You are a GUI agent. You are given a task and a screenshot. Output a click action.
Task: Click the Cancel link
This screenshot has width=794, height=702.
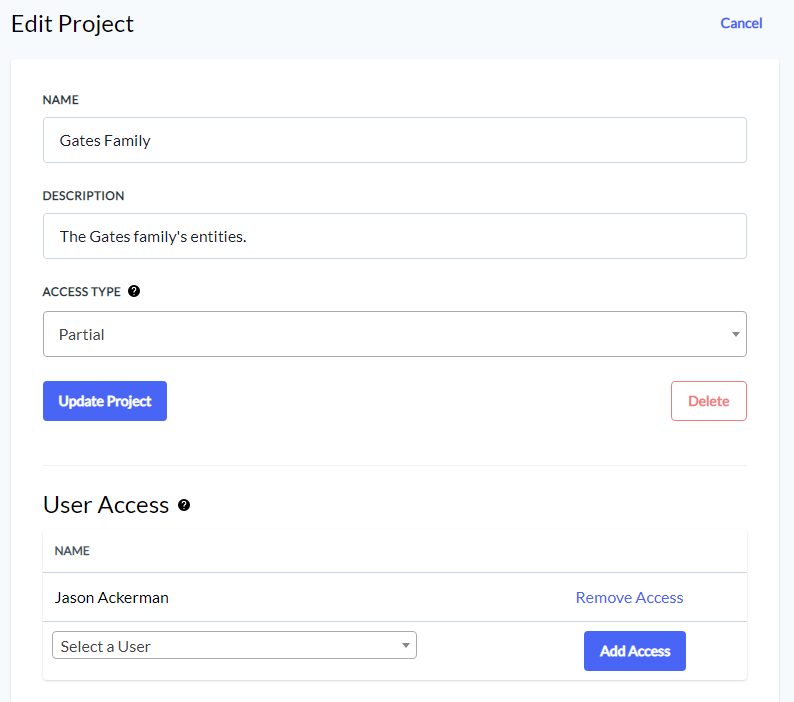click(741, 23)
